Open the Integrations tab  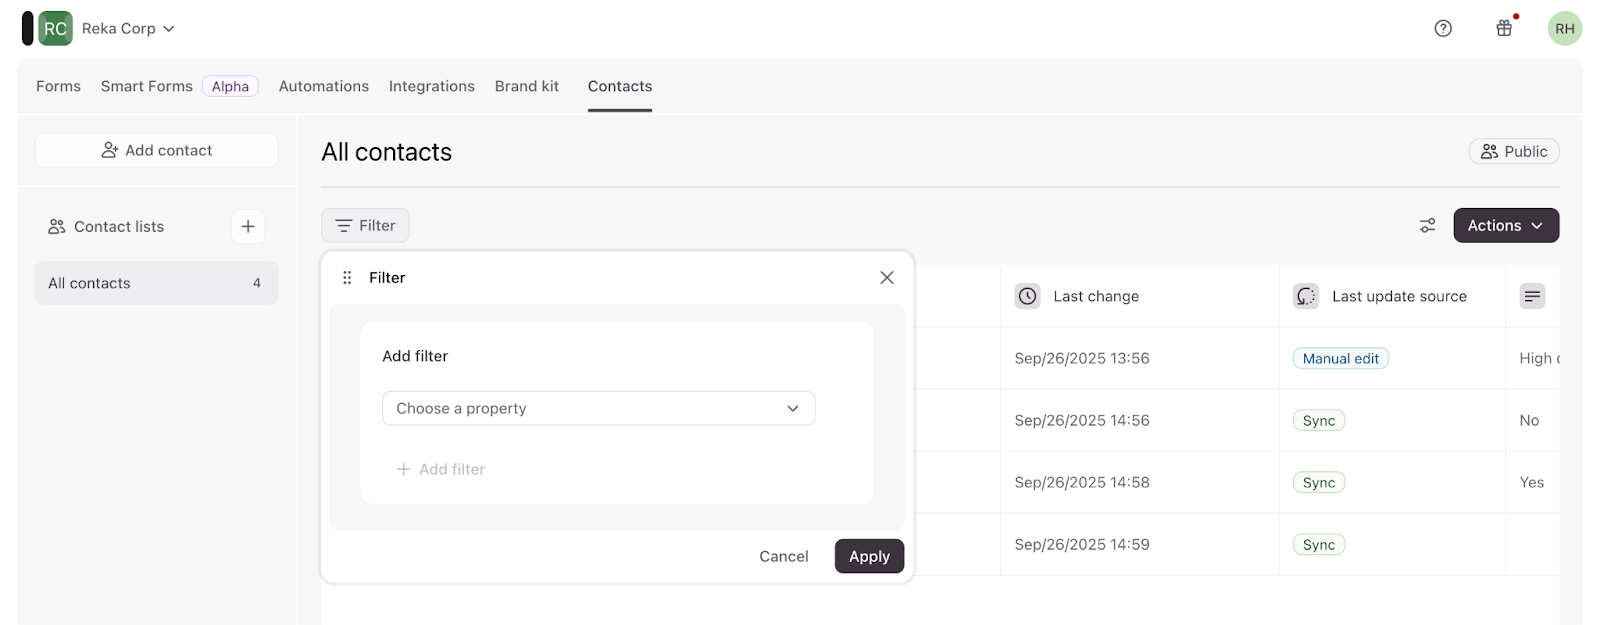pos(431,86)
